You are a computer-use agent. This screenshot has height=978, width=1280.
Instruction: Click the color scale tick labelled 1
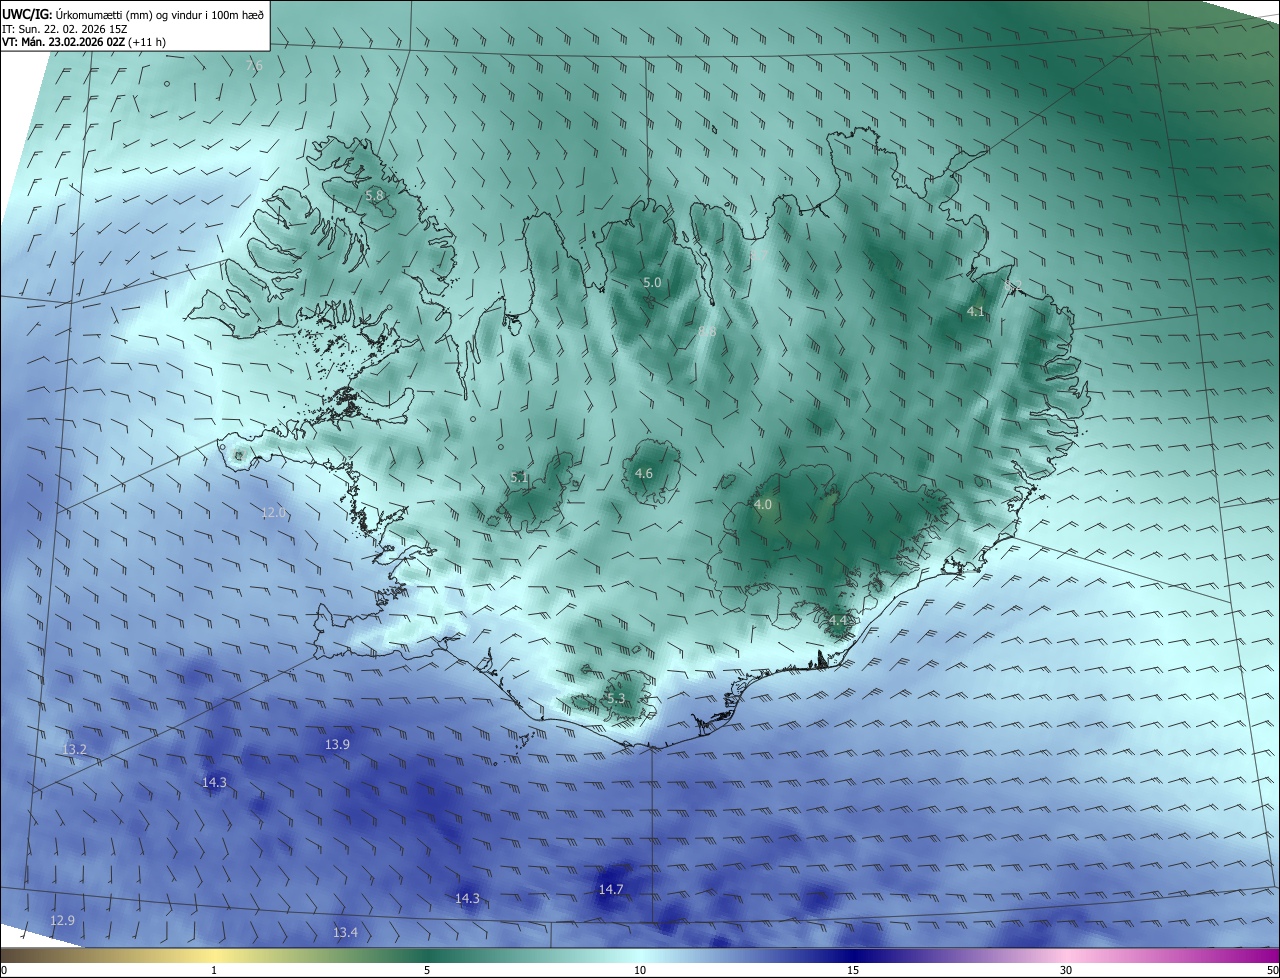(x=214, y=970)
